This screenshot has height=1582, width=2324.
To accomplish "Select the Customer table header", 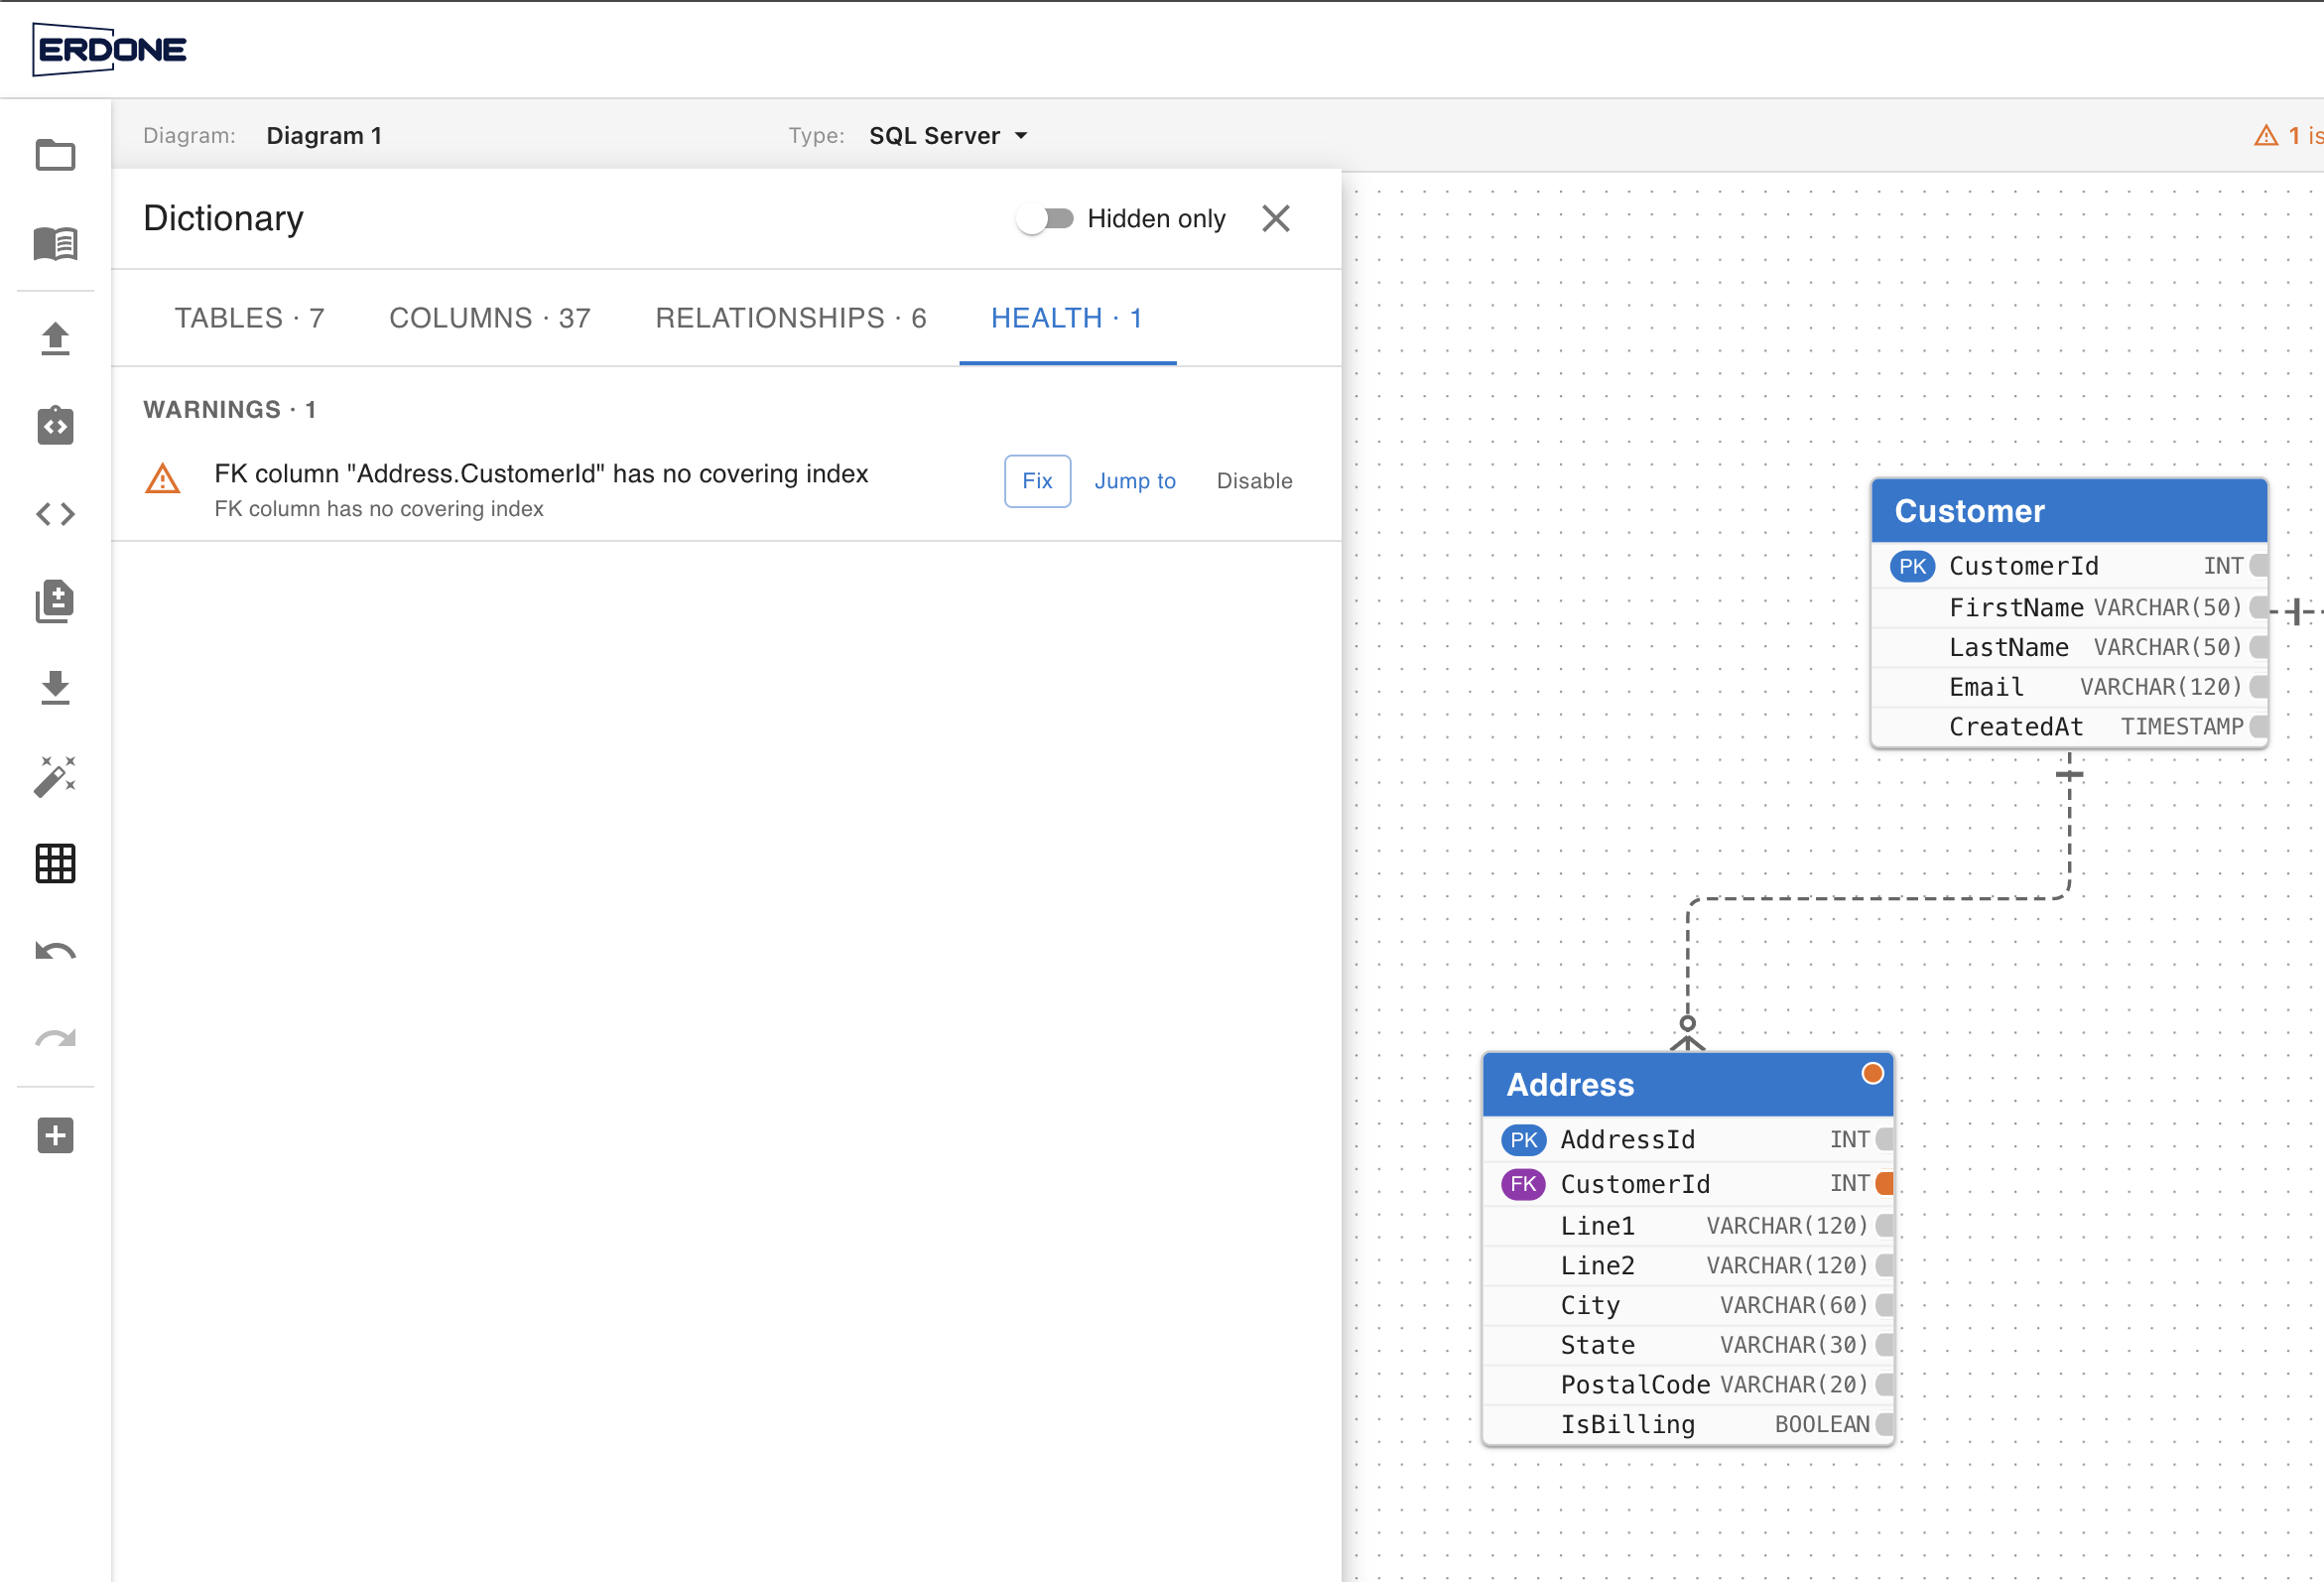I will pyautogui.click(x=2069, y=511).
